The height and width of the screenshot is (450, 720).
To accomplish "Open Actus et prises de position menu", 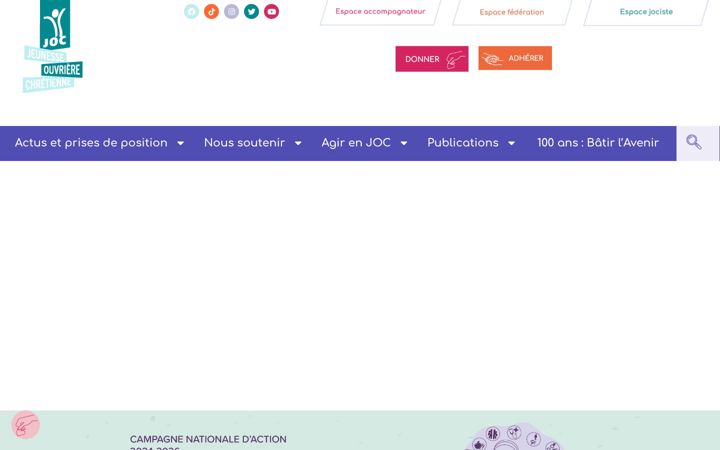I will pos(91,143).
